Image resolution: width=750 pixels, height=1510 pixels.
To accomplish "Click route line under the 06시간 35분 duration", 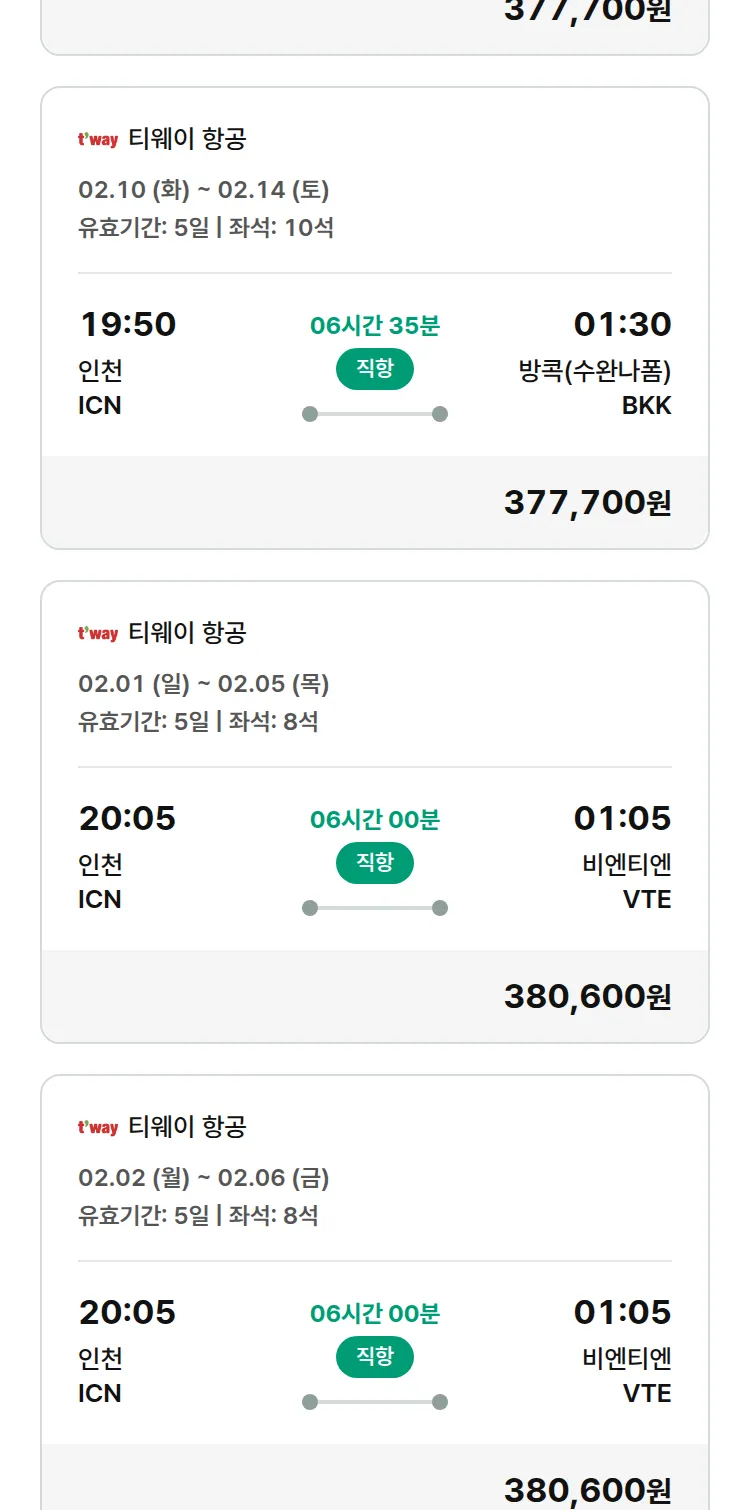I will coord(374,414).
